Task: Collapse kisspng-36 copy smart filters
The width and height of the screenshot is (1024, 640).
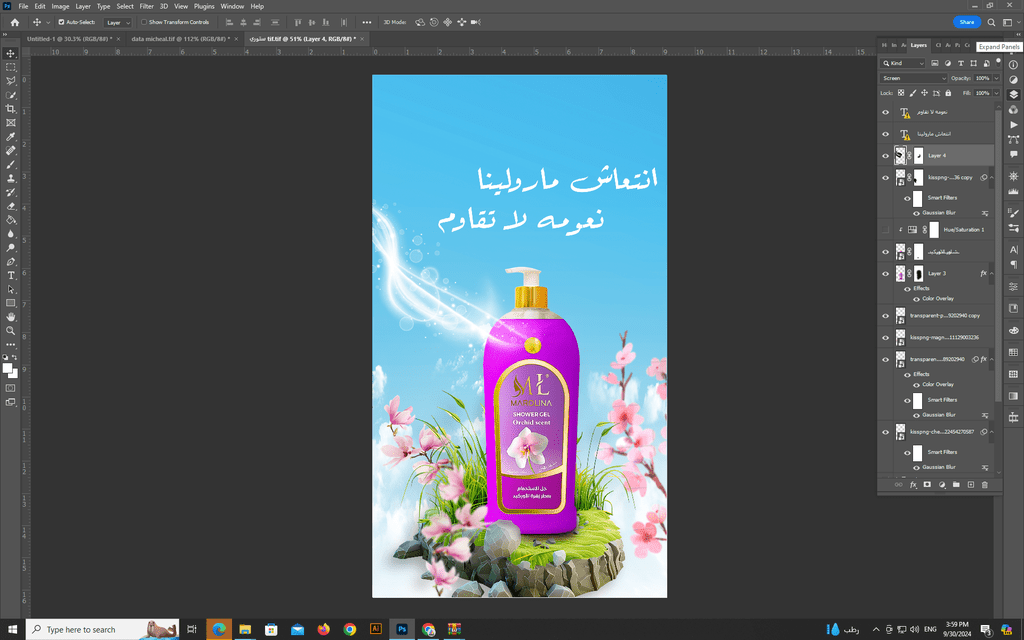Action: click(x=991, y=178)
